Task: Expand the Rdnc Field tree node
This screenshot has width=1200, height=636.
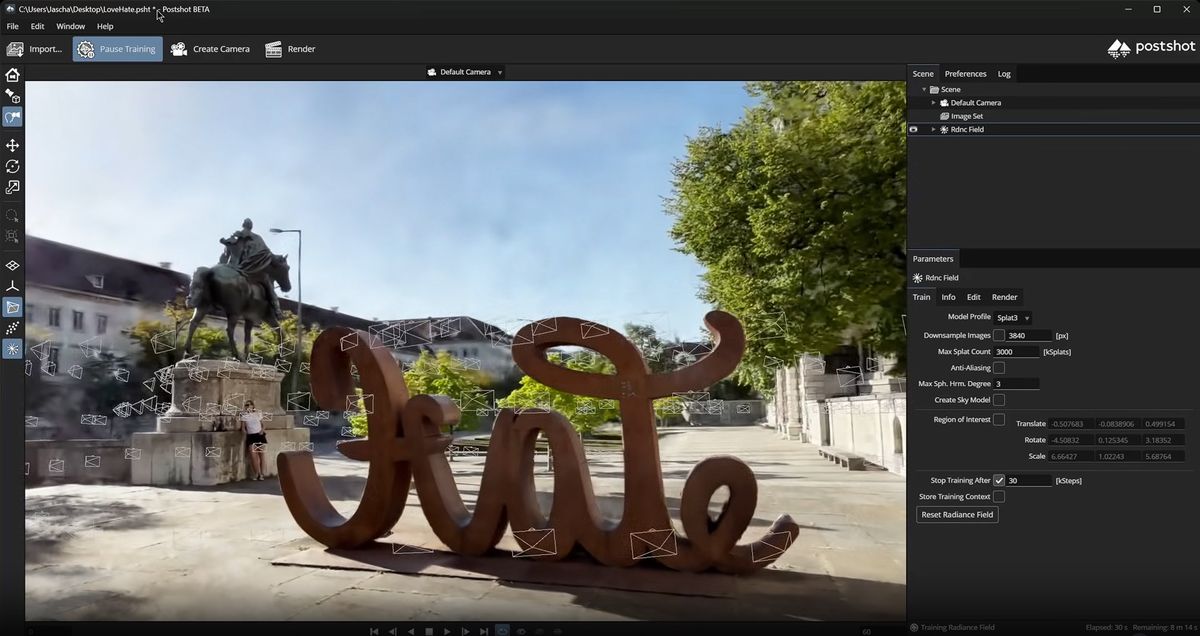Action: pos(934,129)
